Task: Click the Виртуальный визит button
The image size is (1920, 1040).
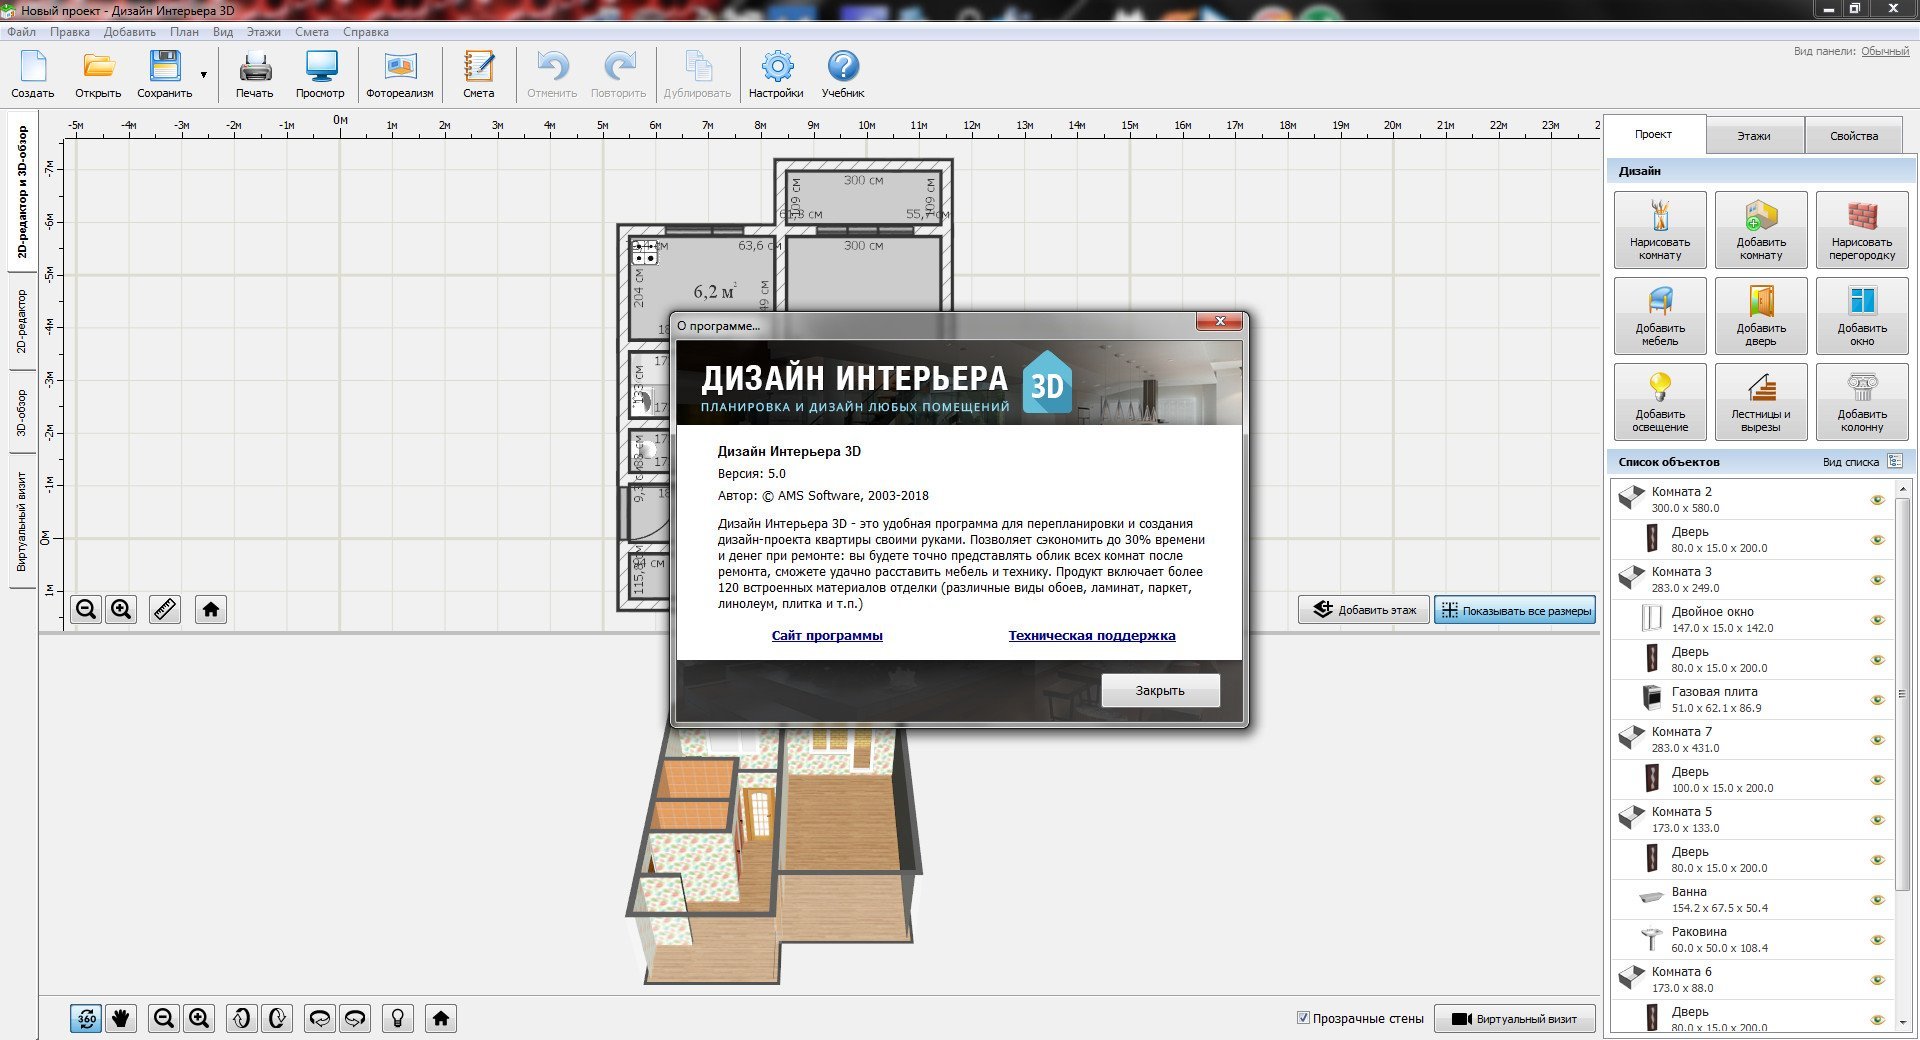Action: point(1515,1019)
